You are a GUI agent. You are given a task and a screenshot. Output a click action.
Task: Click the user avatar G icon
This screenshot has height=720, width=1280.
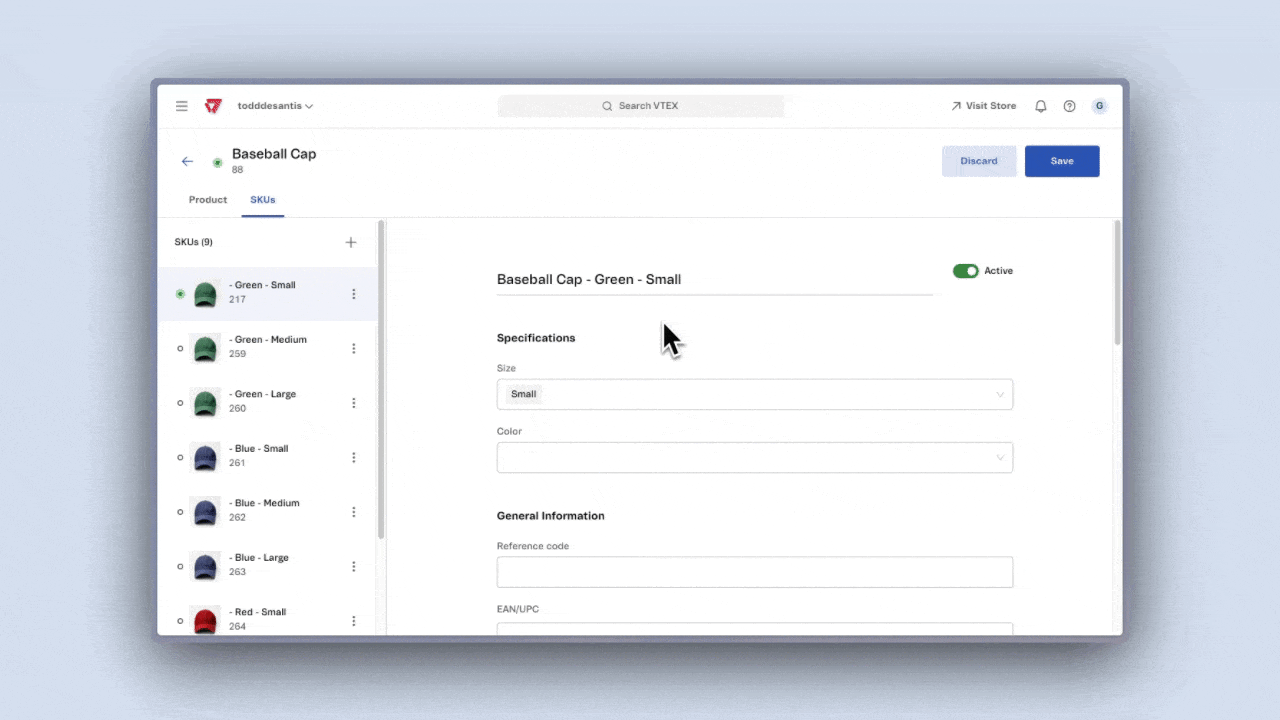1099,106
